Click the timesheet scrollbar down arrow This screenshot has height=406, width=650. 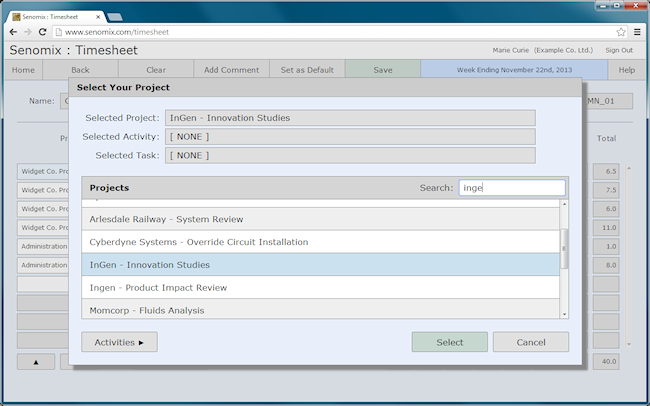(x=629, y=344)
